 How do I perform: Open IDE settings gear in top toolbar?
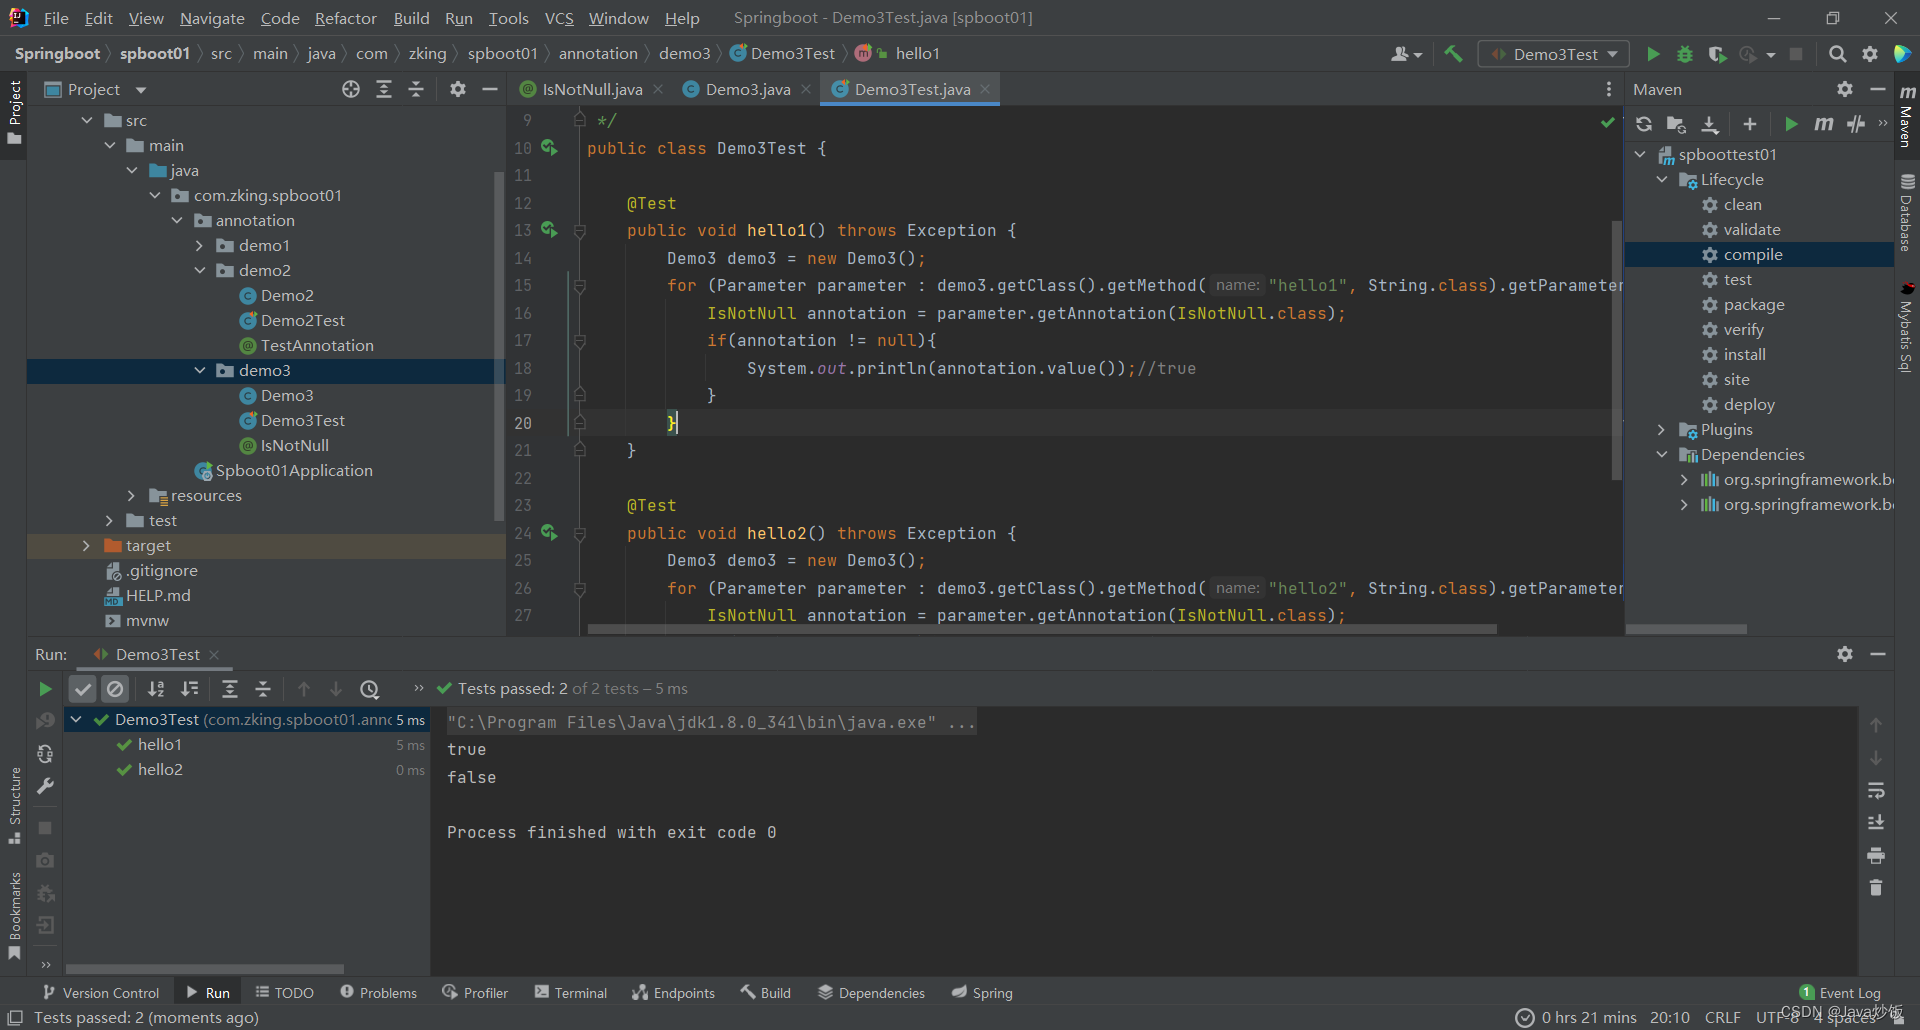(x=1870, y=54)
